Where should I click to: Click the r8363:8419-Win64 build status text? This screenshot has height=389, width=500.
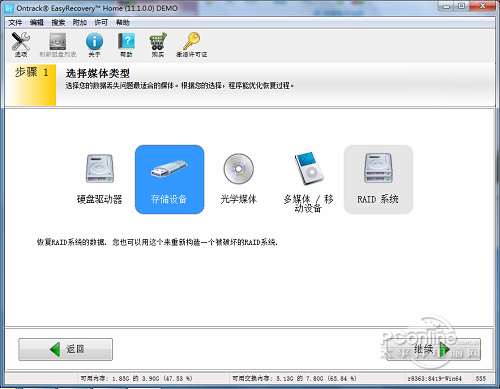[x=435, y=378]
